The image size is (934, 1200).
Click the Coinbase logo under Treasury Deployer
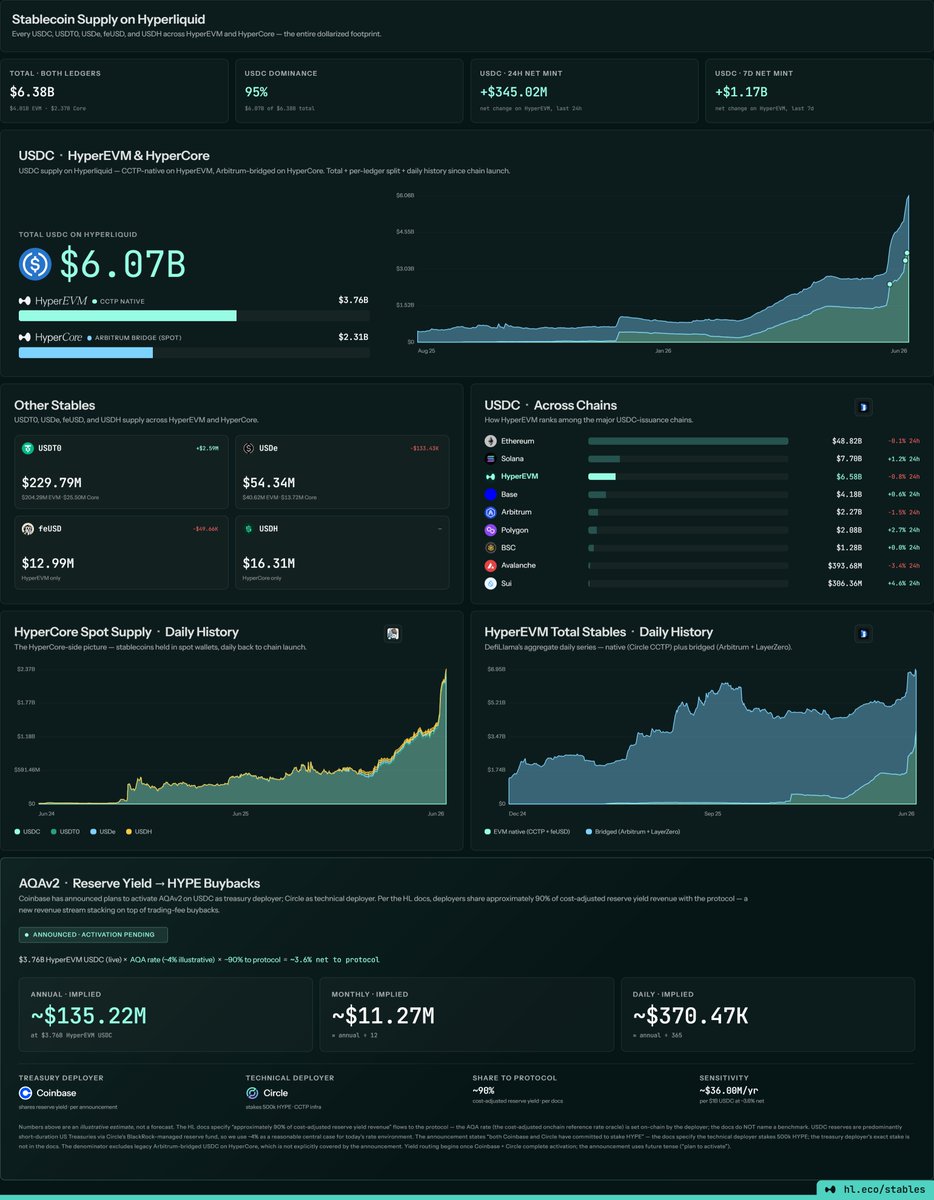click(x=26, y=1093)
